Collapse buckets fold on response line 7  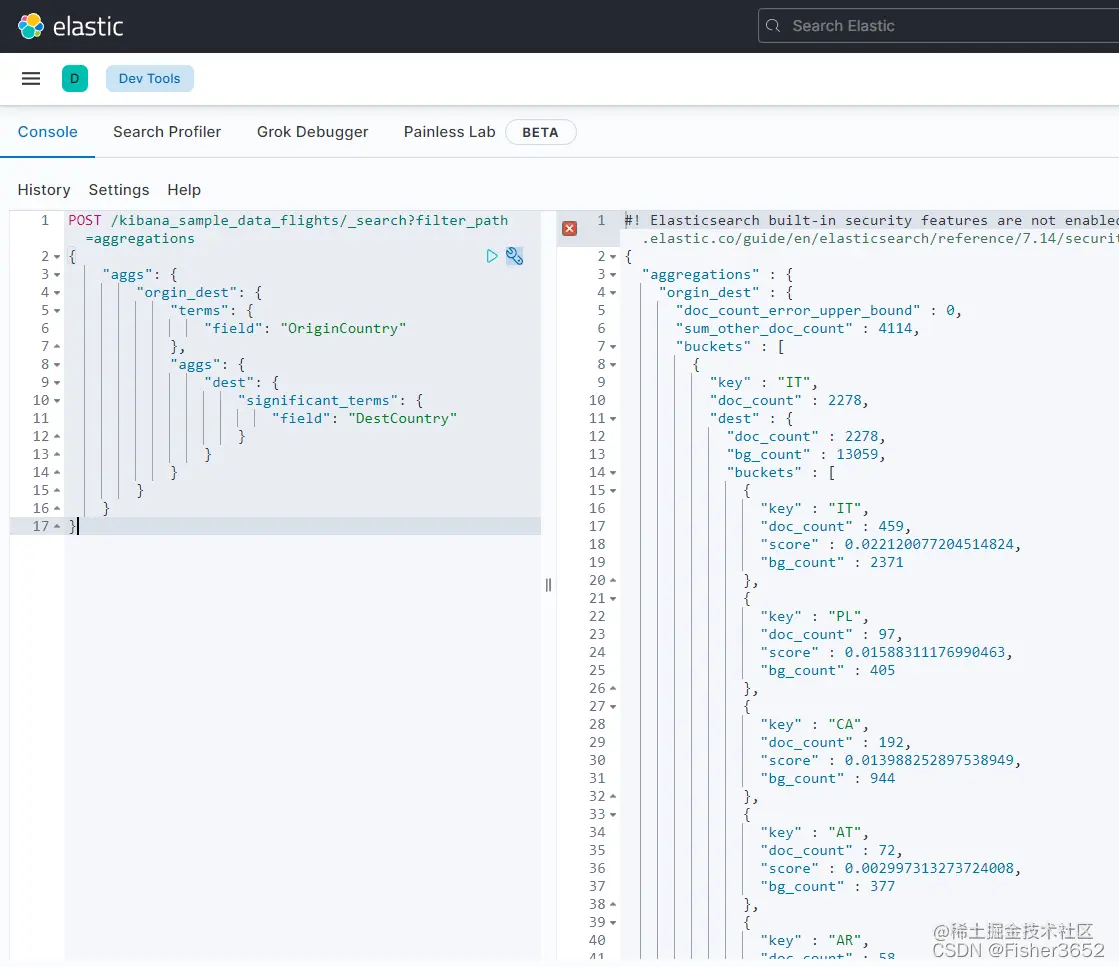(613, 346)
